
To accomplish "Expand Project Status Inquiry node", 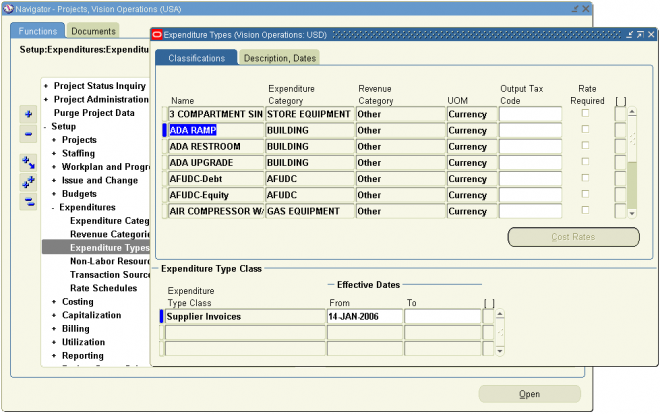I will (x=46, y=86).
